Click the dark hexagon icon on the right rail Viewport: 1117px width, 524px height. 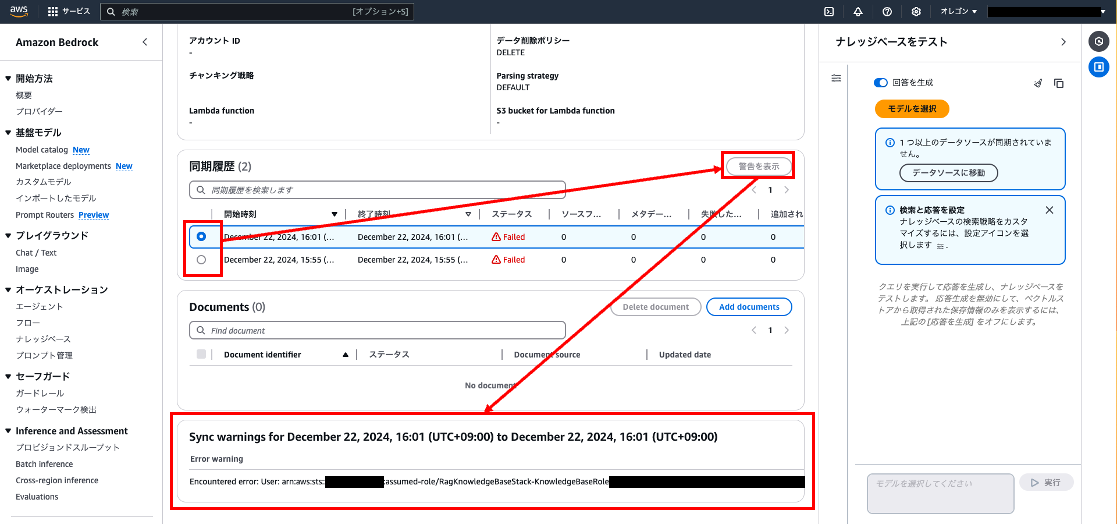[1098, 41]
